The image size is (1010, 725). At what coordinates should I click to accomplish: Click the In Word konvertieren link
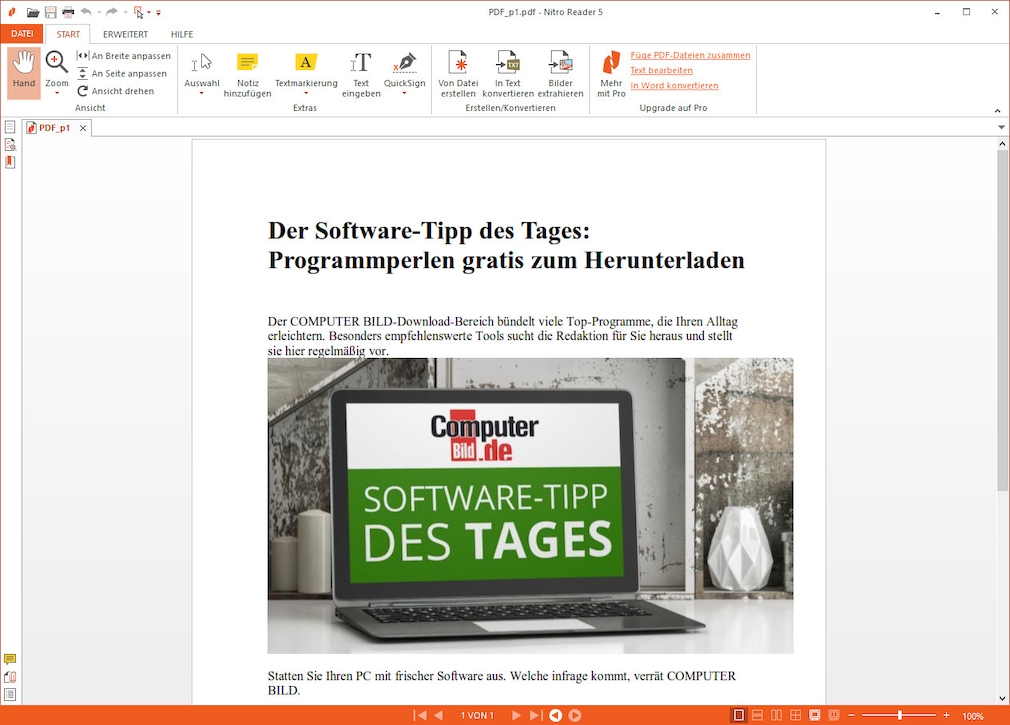click(x=674, y=86)
